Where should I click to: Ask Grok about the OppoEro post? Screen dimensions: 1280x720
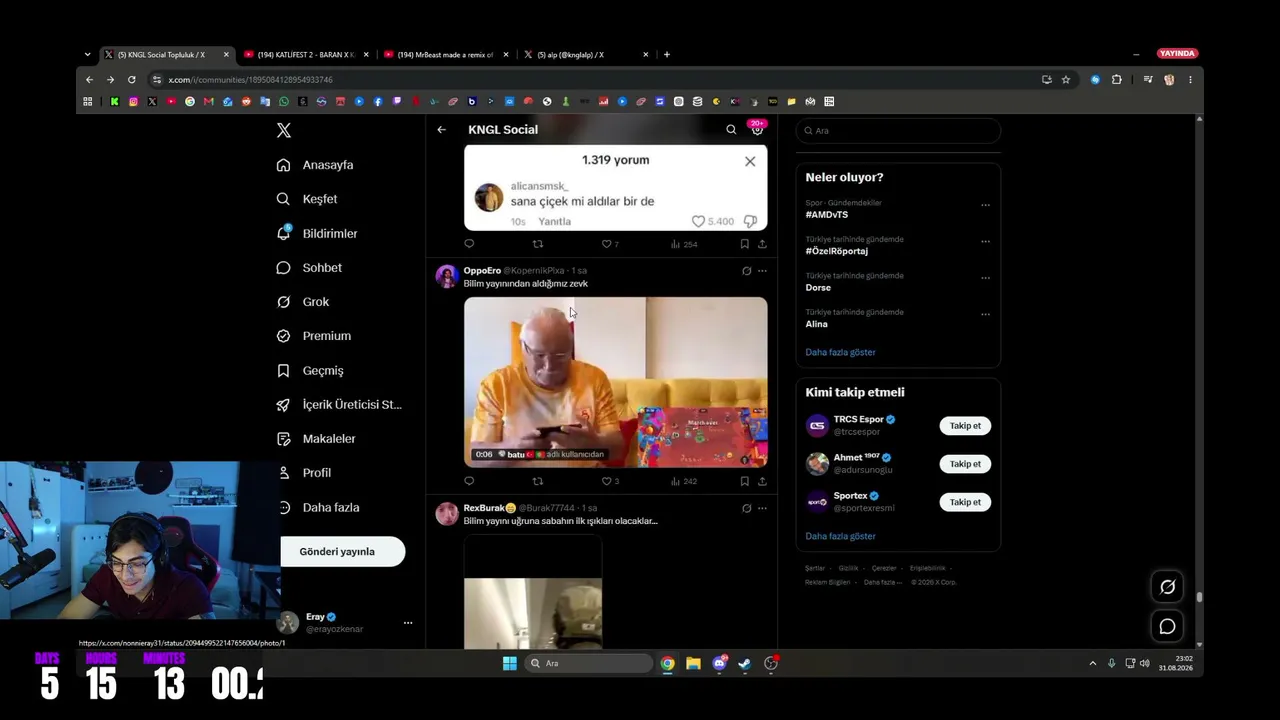pos(746,271)
